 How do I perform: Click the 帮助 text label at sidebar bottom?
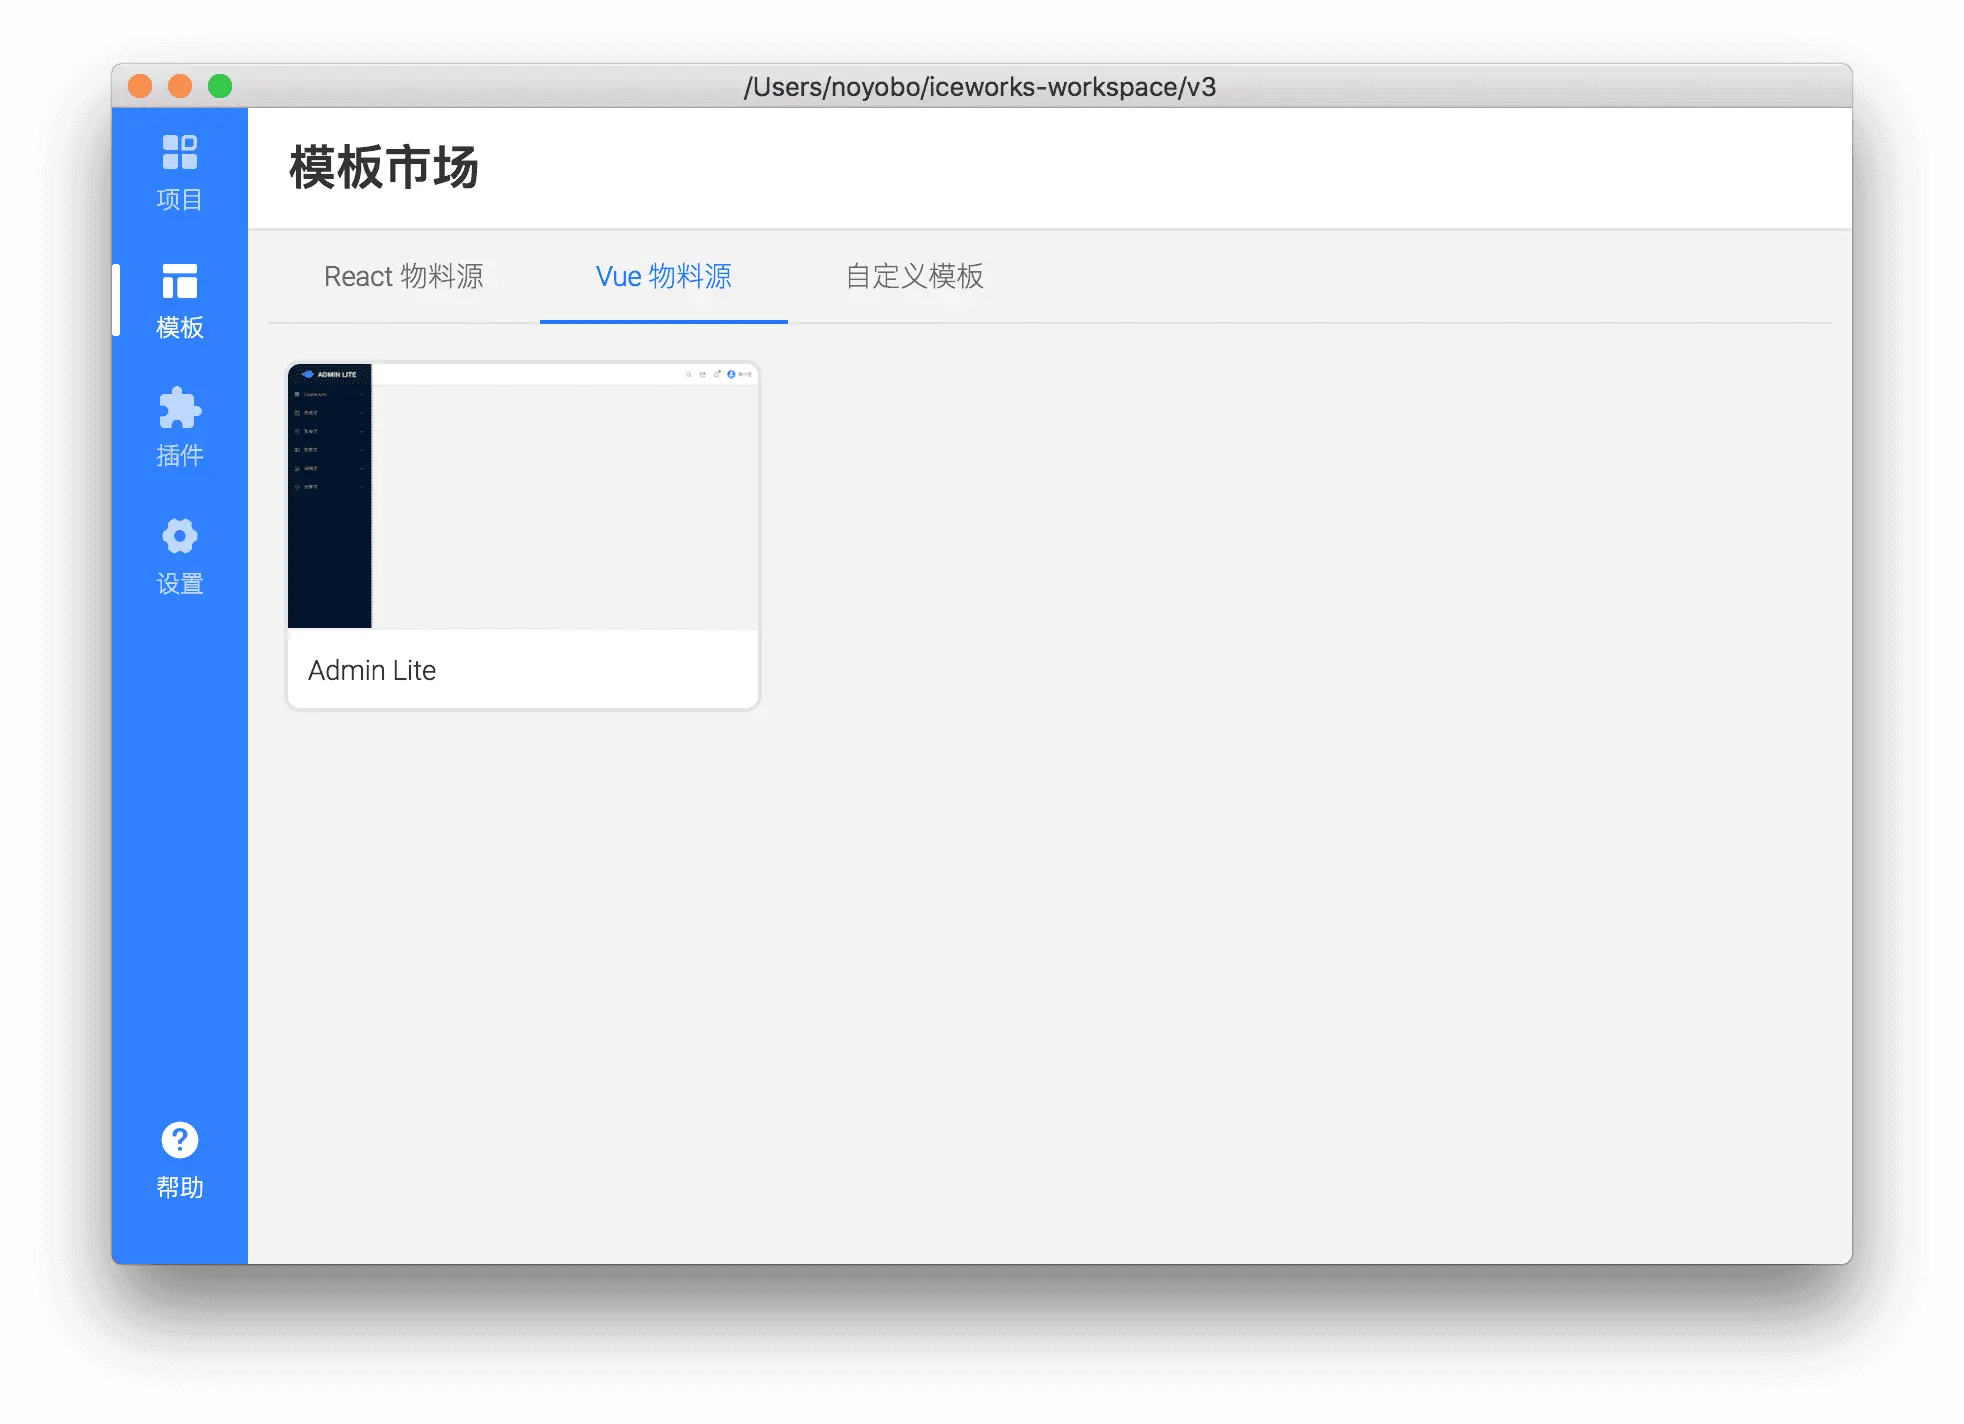[180, 1187]
